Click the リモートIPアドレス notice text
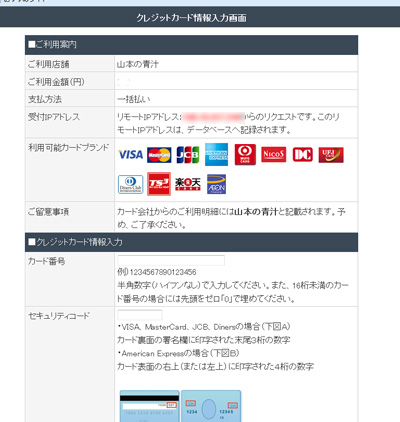Screen dimensions: 400x422 [228, 123]
